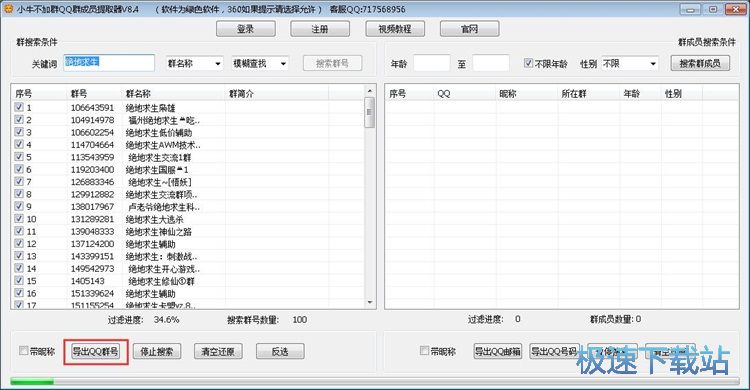Viewport: 750px width, 390px height.
Task: Toggle 带昵称 checkbox in member panel
Action: point(424,350)
